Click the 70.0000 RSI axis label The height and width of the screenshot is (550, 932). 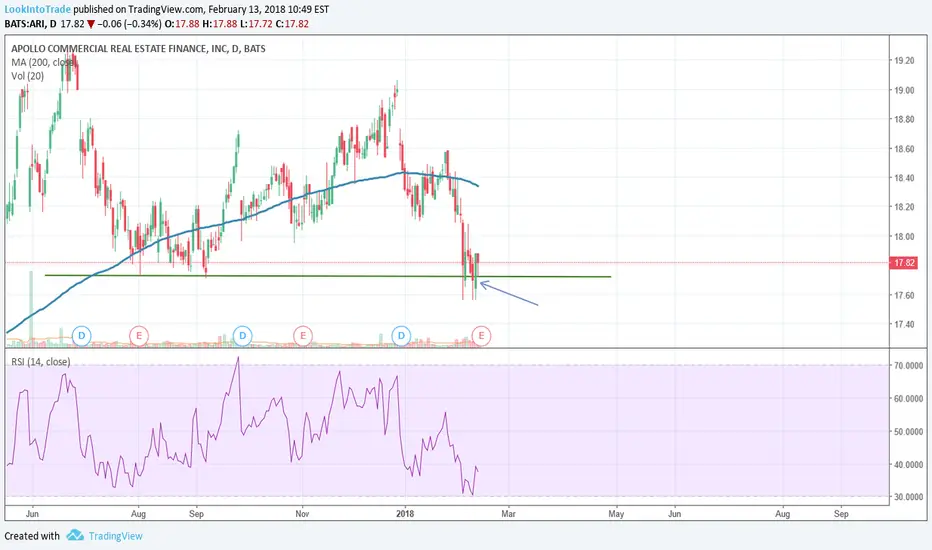coord(908,366)
